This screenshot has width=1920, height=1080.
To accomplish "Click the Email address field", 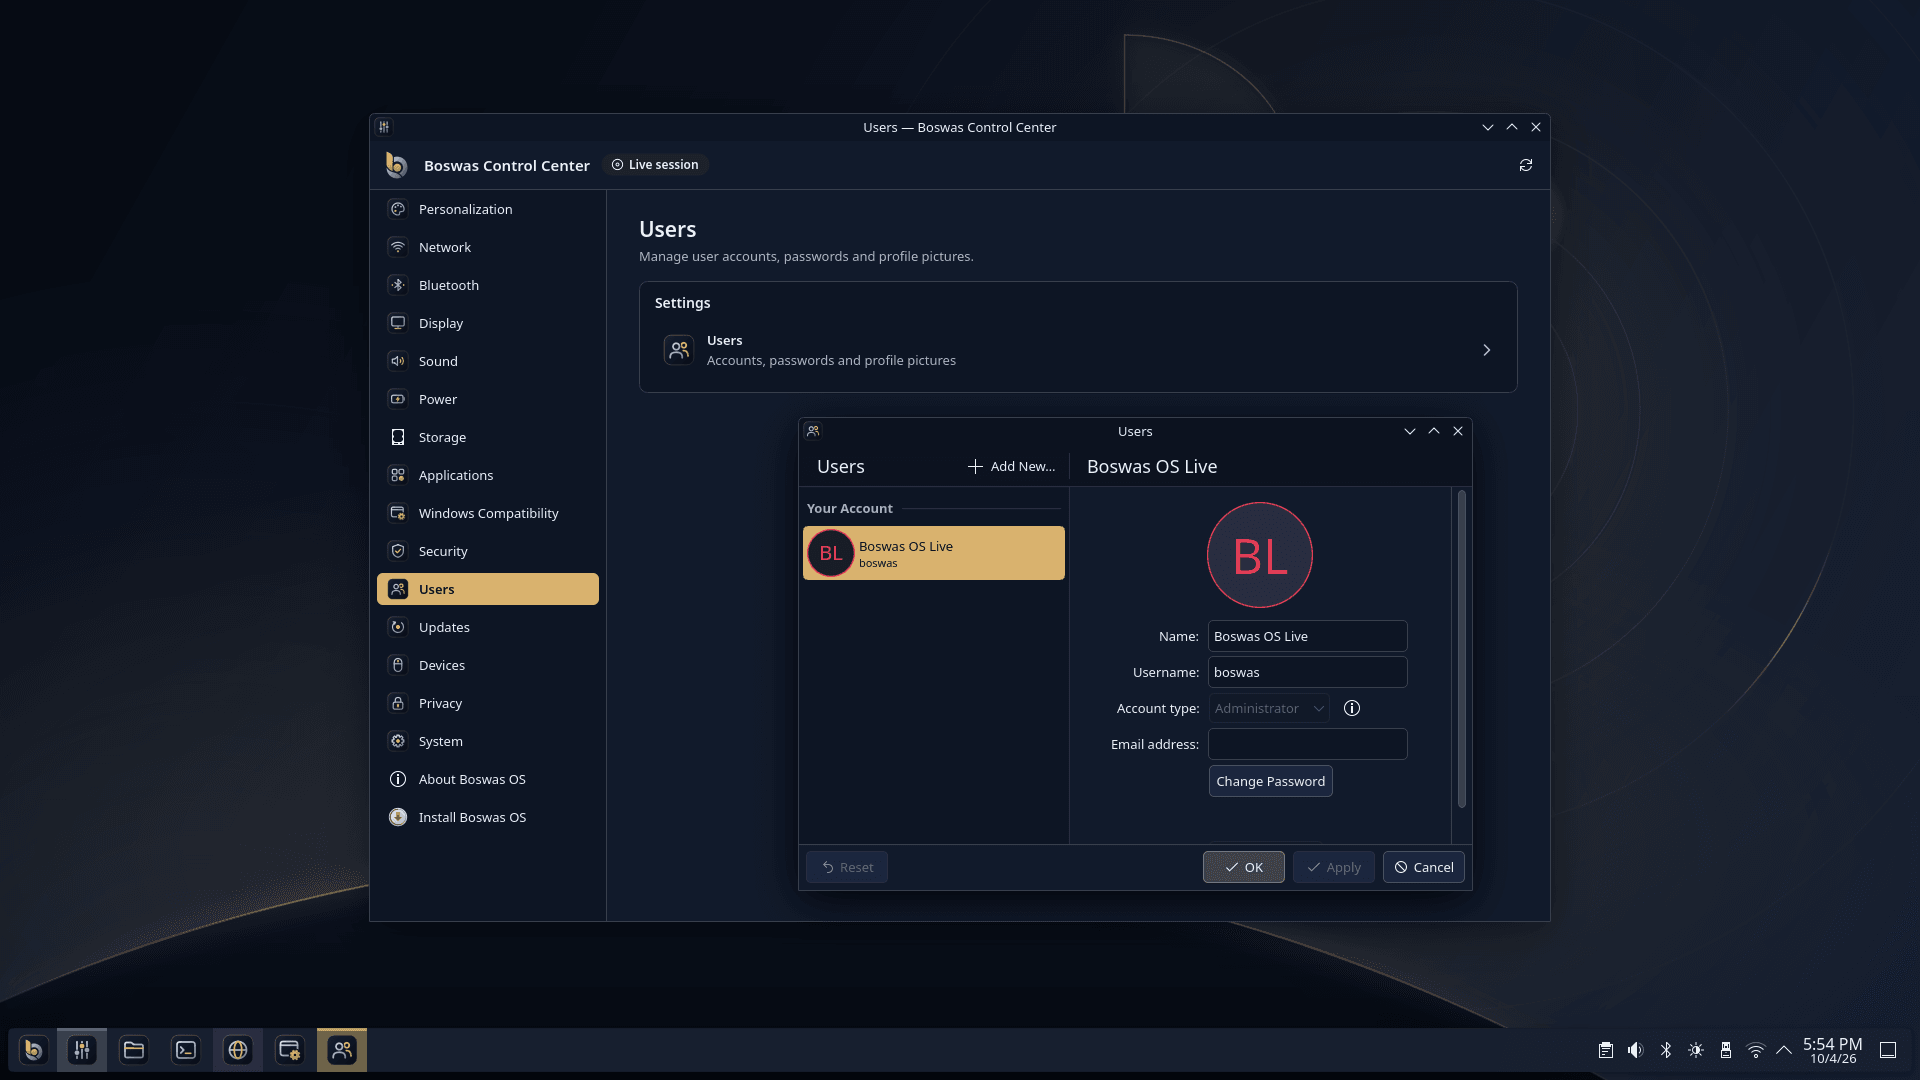I will click(1308, 744).
